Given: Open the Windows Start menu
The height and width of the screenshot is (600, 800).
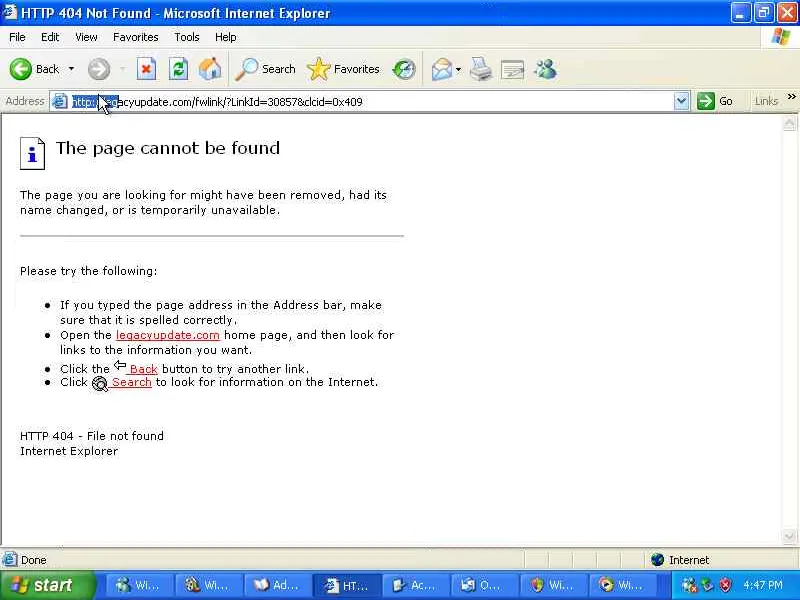Looking at the screenshot, I should click(x=47, y=585).
